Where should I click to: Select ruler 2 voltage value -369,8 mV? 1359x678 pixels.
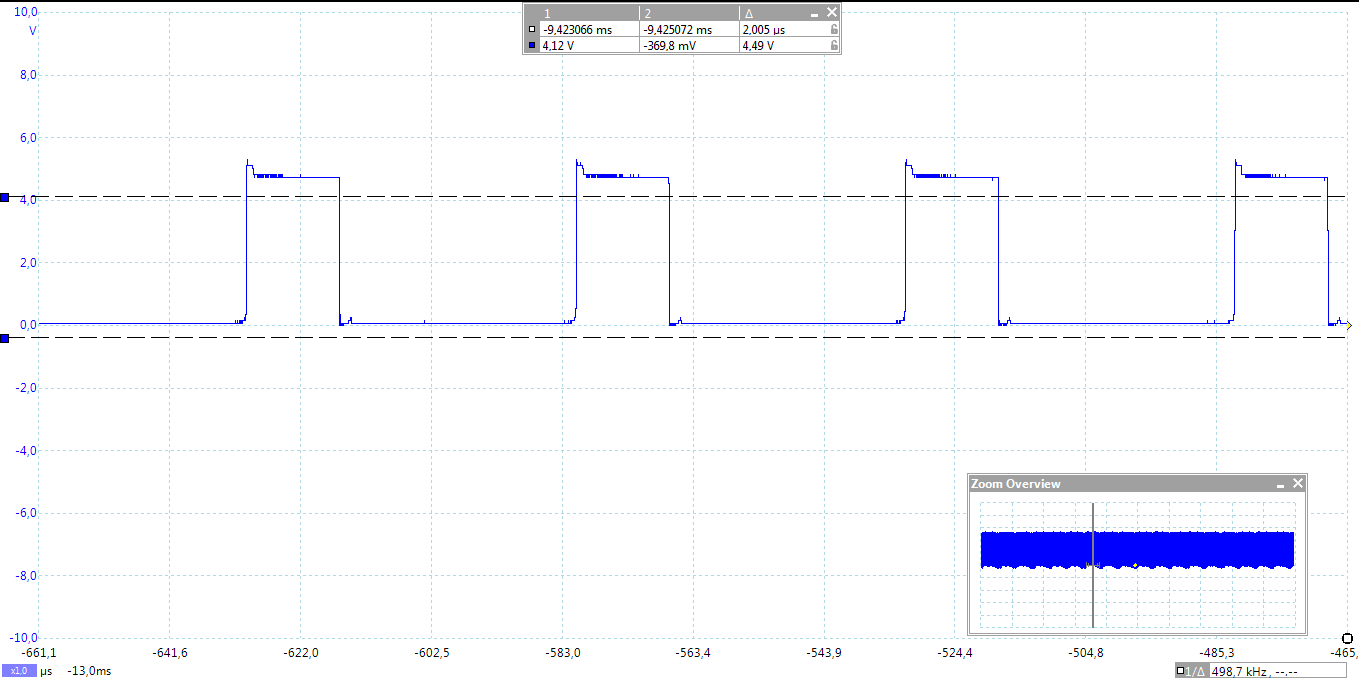coord(671,46)
